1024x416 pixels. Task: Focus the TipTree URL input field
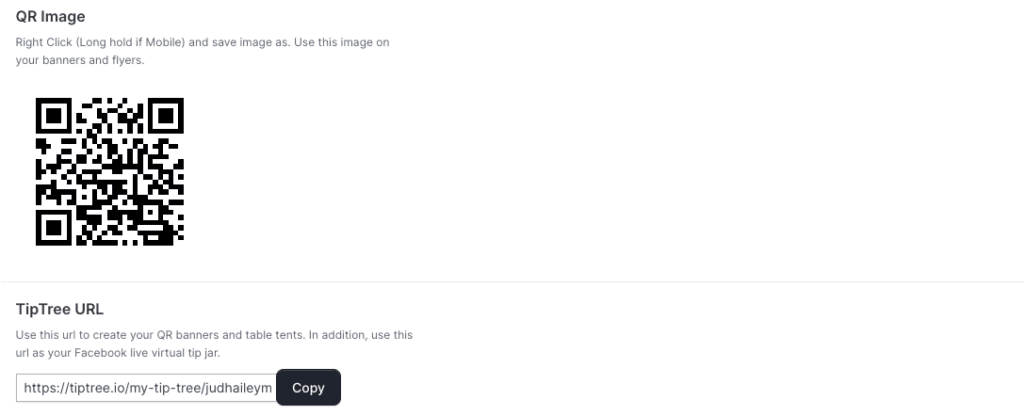pos(146,388)
